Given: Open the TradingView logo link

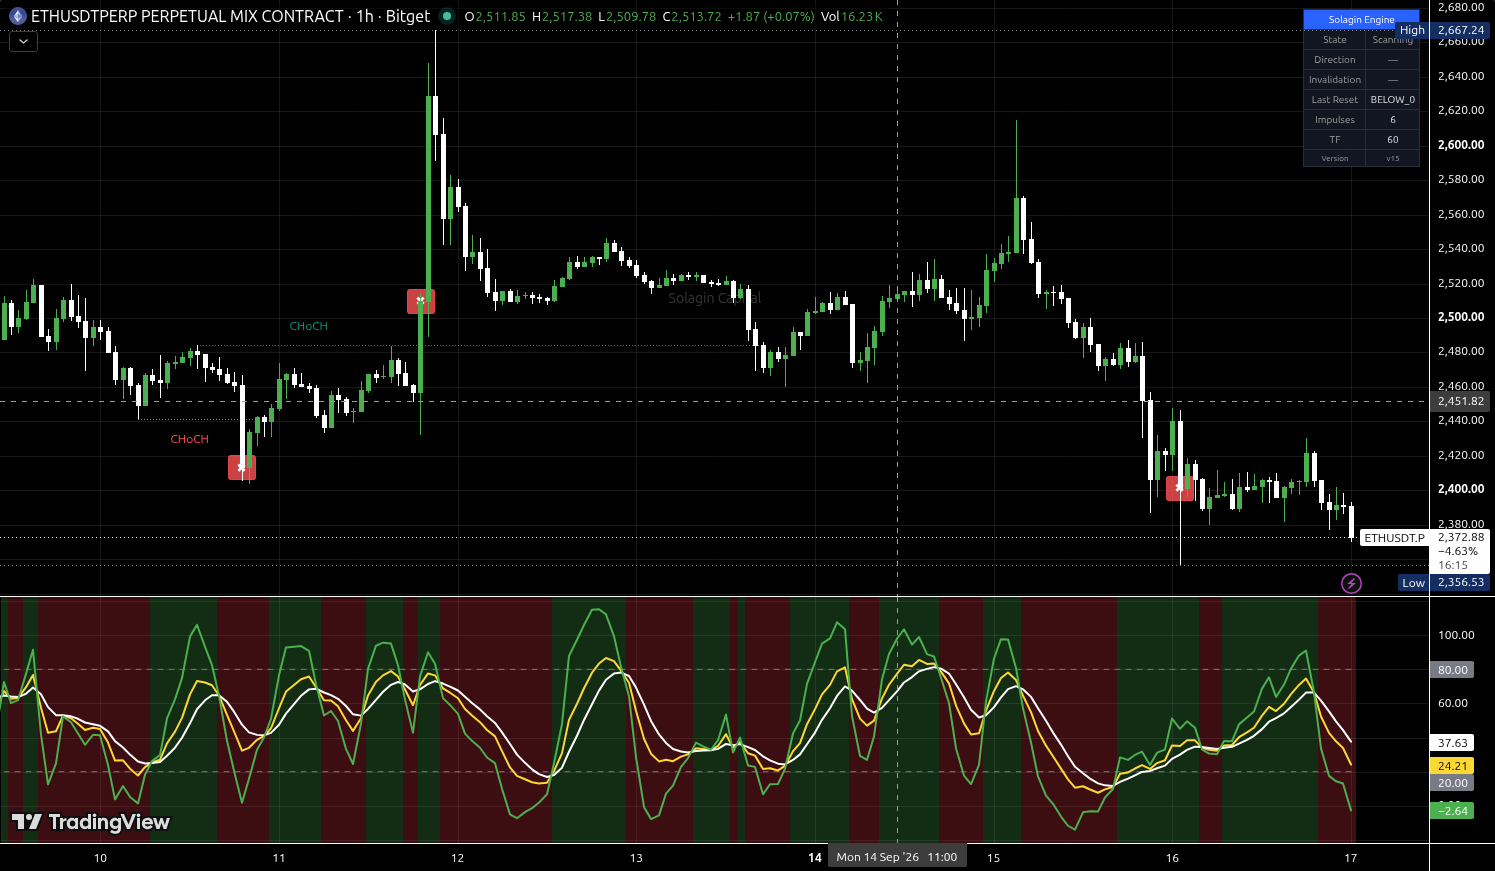Looking at the screenshot, I should [x=91, y=822].
